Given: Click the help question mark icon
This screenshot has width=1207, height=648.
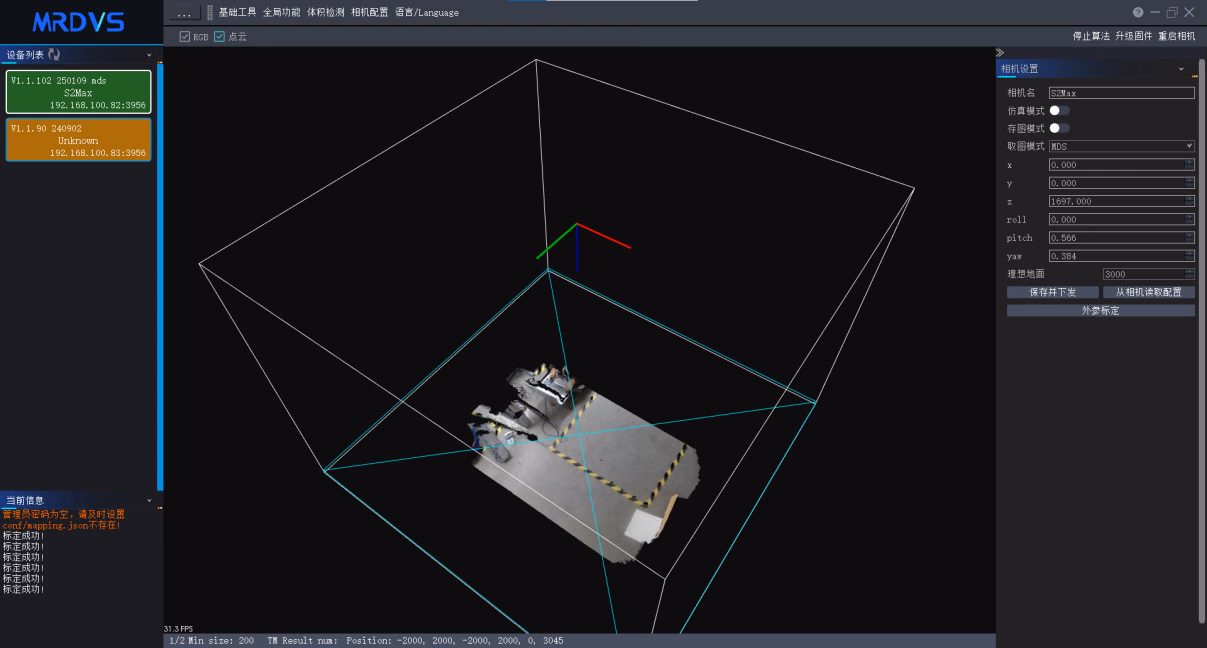Looking at the screenshot, I should 1138,12.
